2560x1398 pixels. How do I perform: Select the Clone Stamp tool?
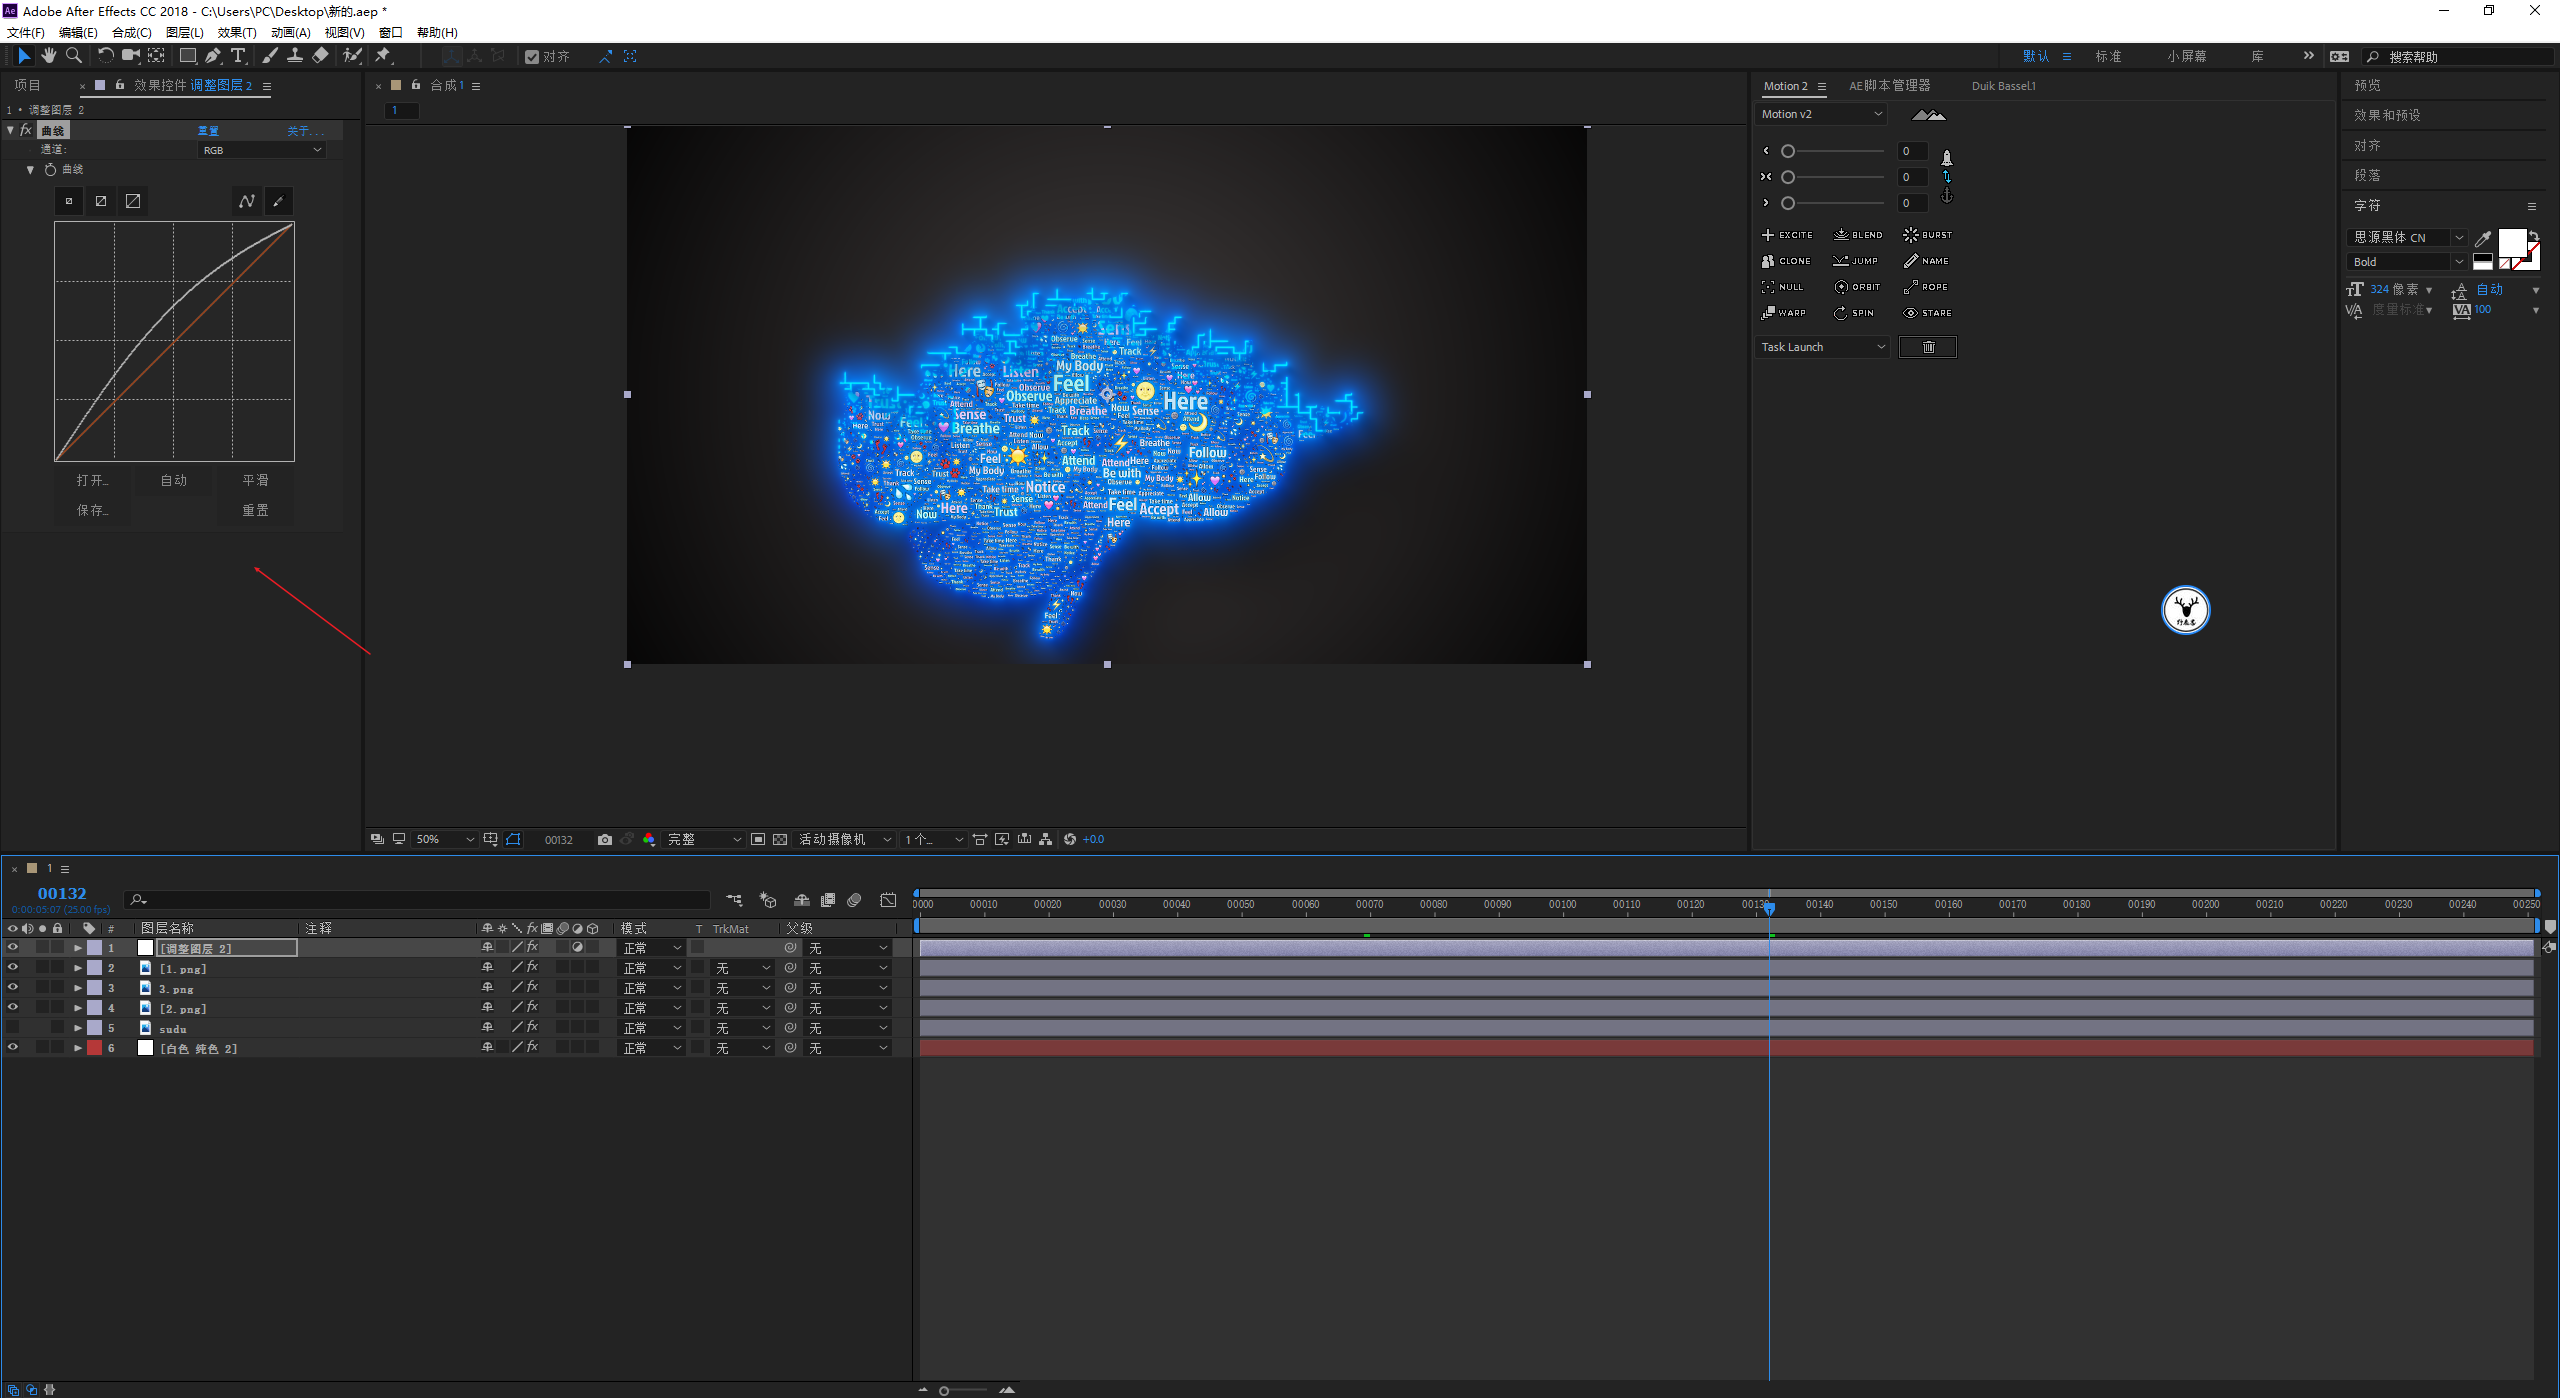click(x=295, y=56)
